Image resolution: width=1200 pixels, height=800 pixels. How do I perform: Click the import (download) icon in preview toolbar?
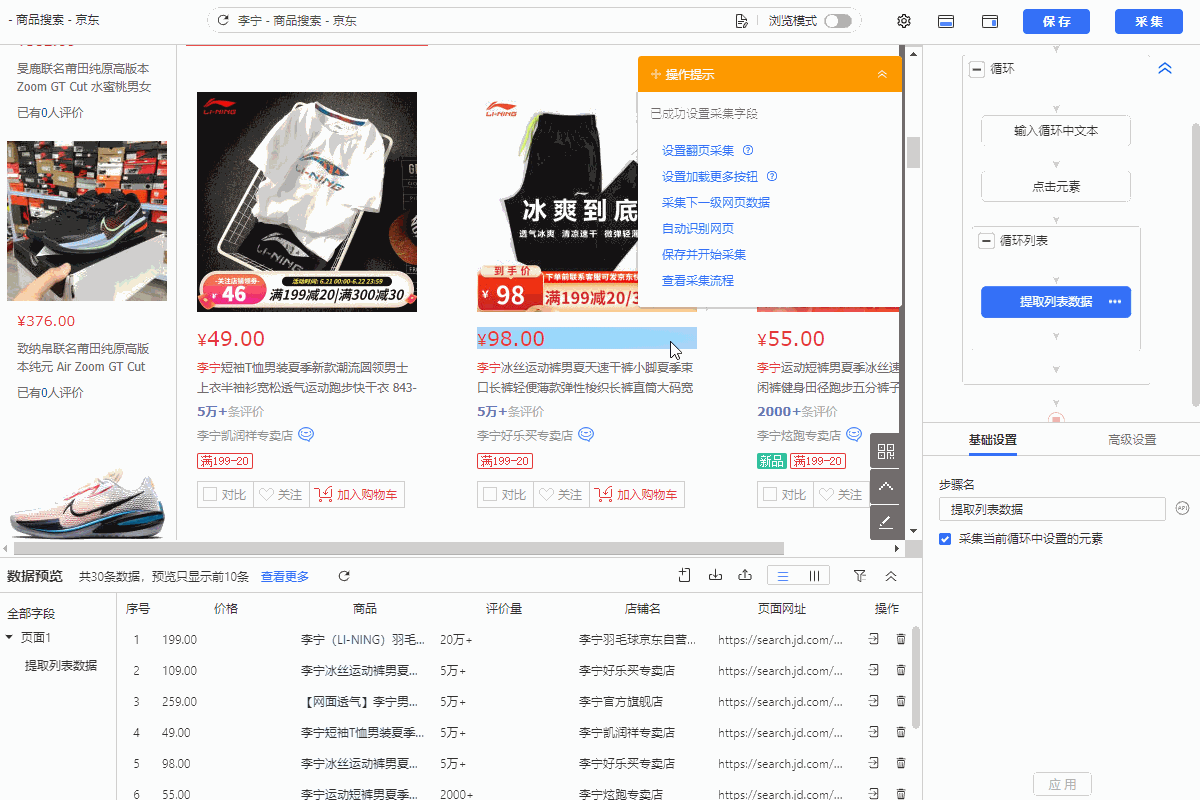click(x=715, y=575)
